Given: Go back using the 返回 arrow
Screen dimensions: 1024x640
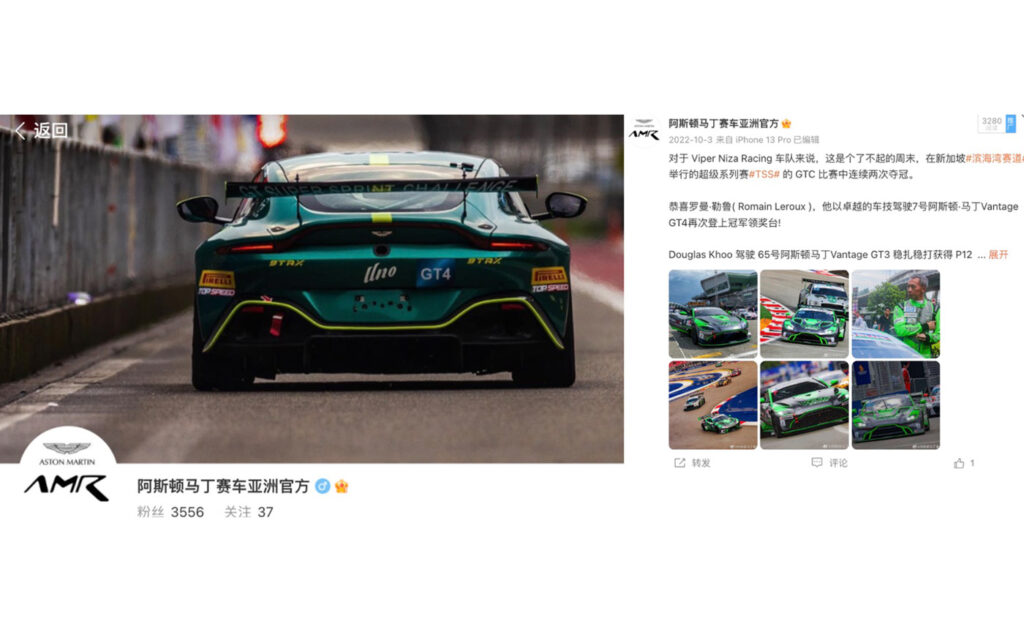Looking at the screenshot, I should [x=40, y=131].
